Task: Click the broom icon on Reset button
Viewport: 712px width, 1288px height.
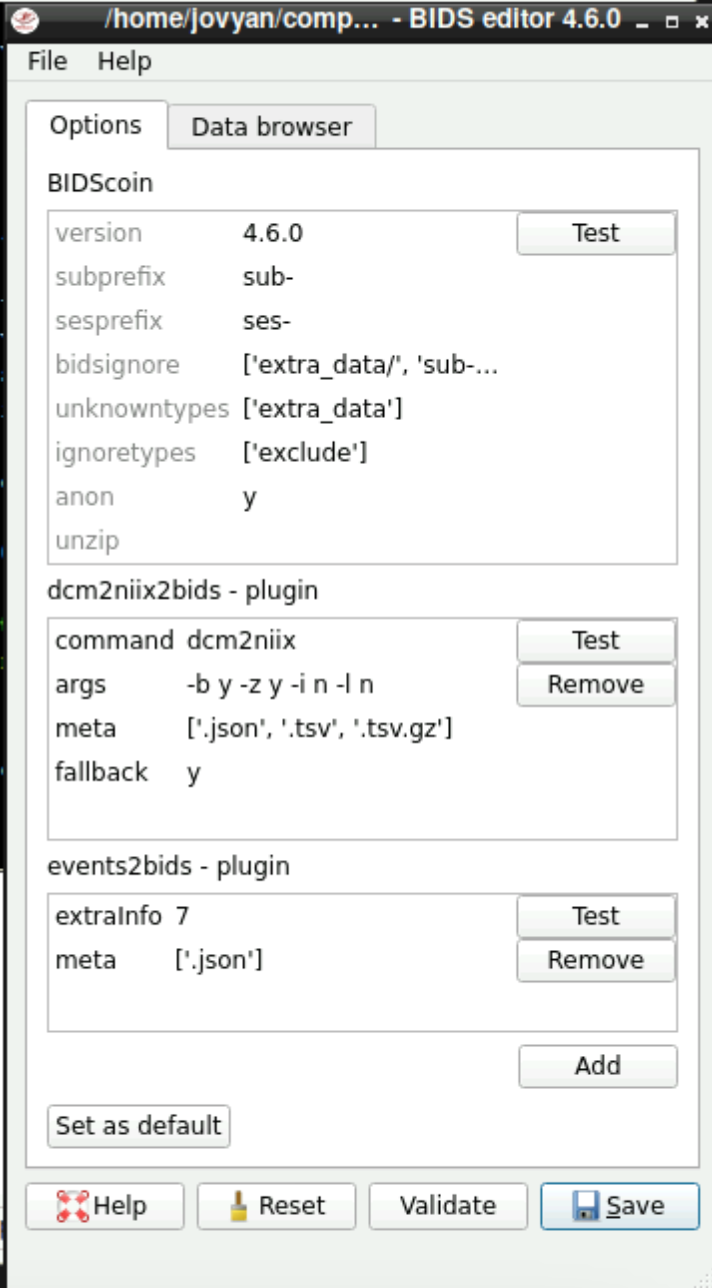Action: coord(239,1206)
